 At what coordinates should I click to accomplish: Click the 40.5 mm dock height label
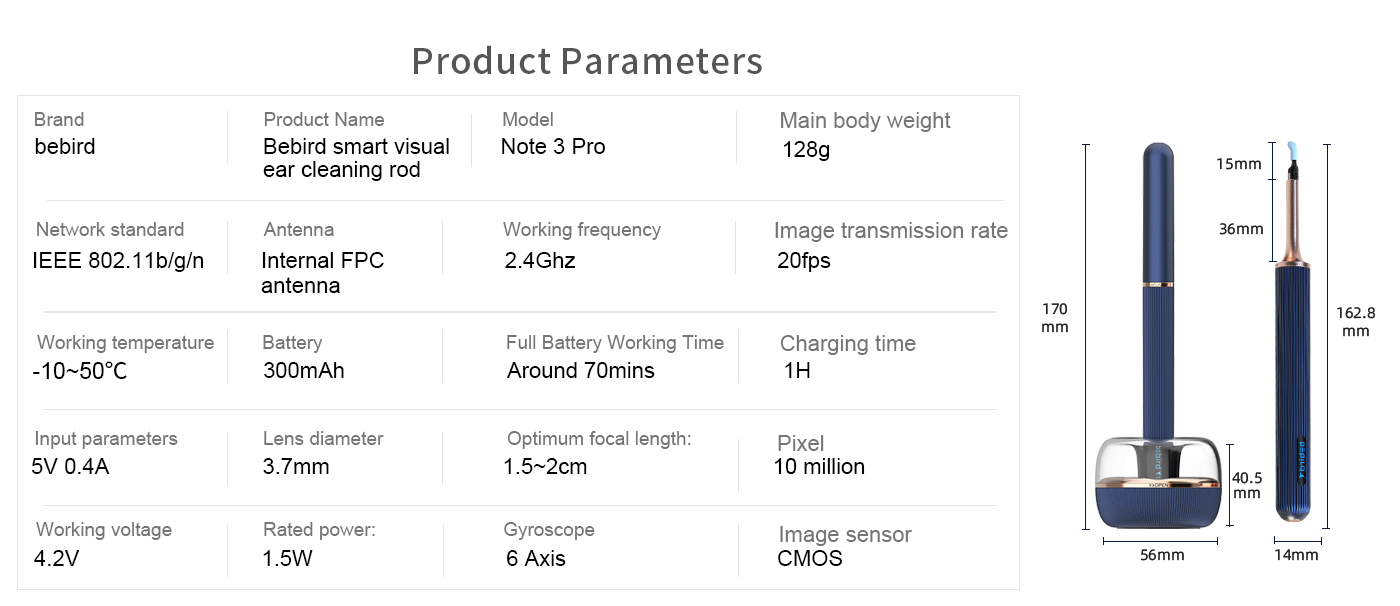pyautogui.click(x=1247, y=485)
